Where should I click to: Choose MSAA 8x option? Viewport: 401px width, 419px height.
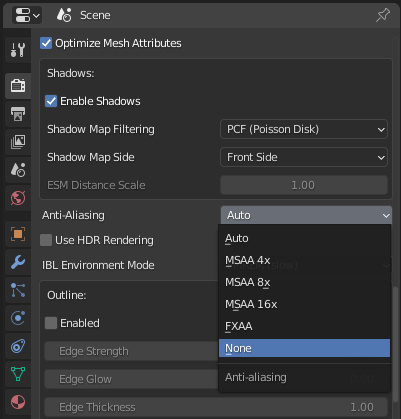click(x=304, y=282)
